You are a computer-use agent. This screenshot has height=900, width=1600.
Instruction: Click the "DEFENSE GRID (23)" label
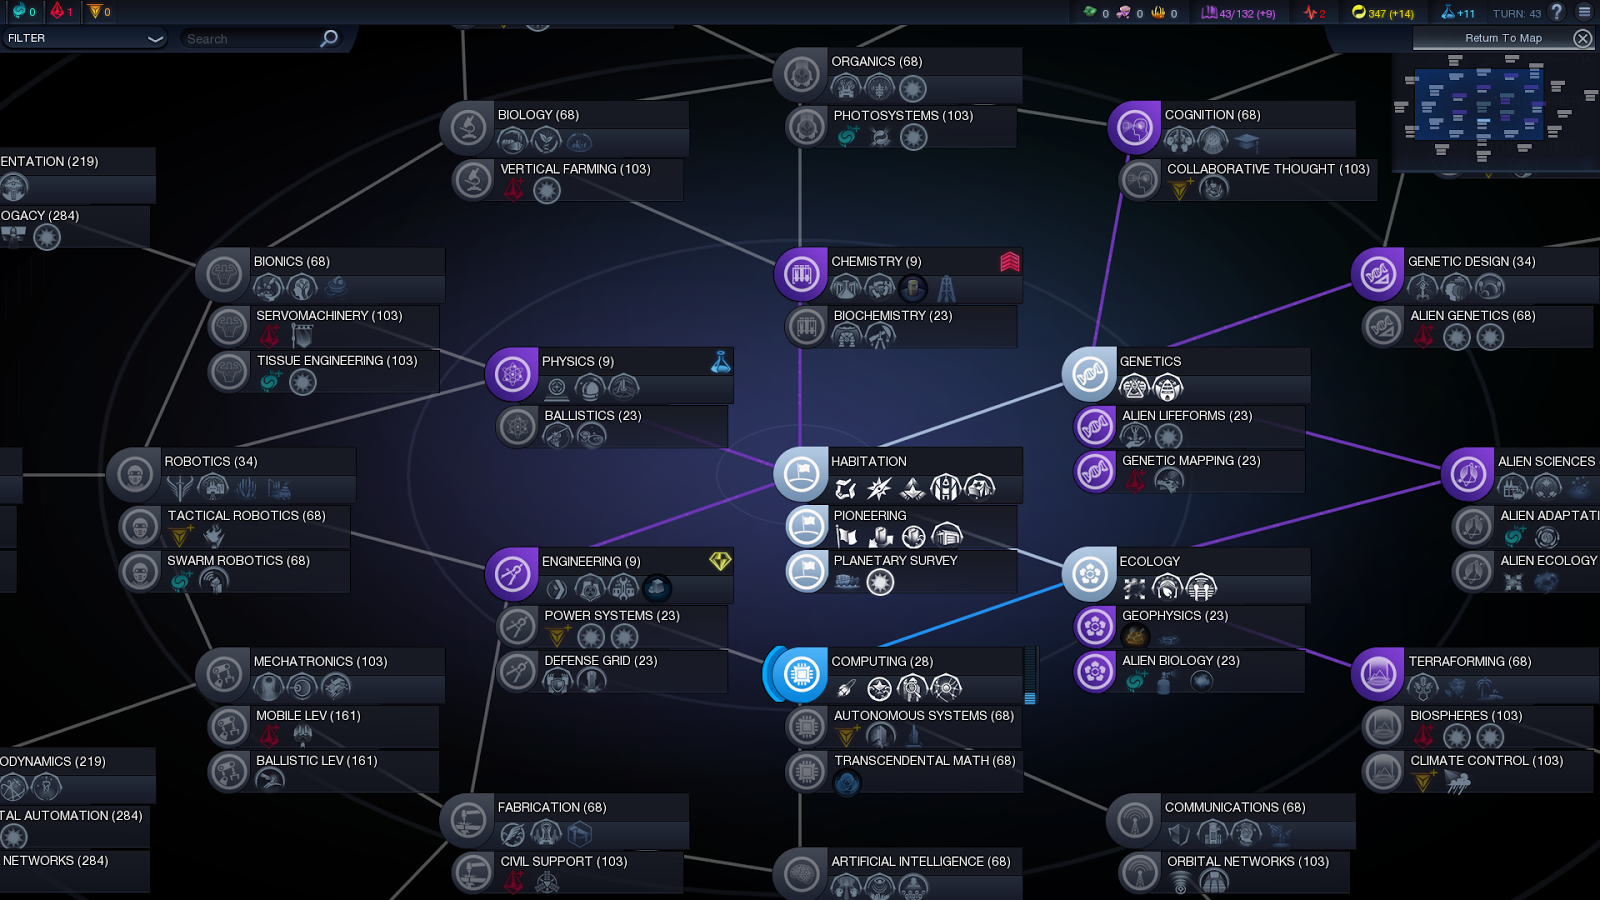coord(601,661)
